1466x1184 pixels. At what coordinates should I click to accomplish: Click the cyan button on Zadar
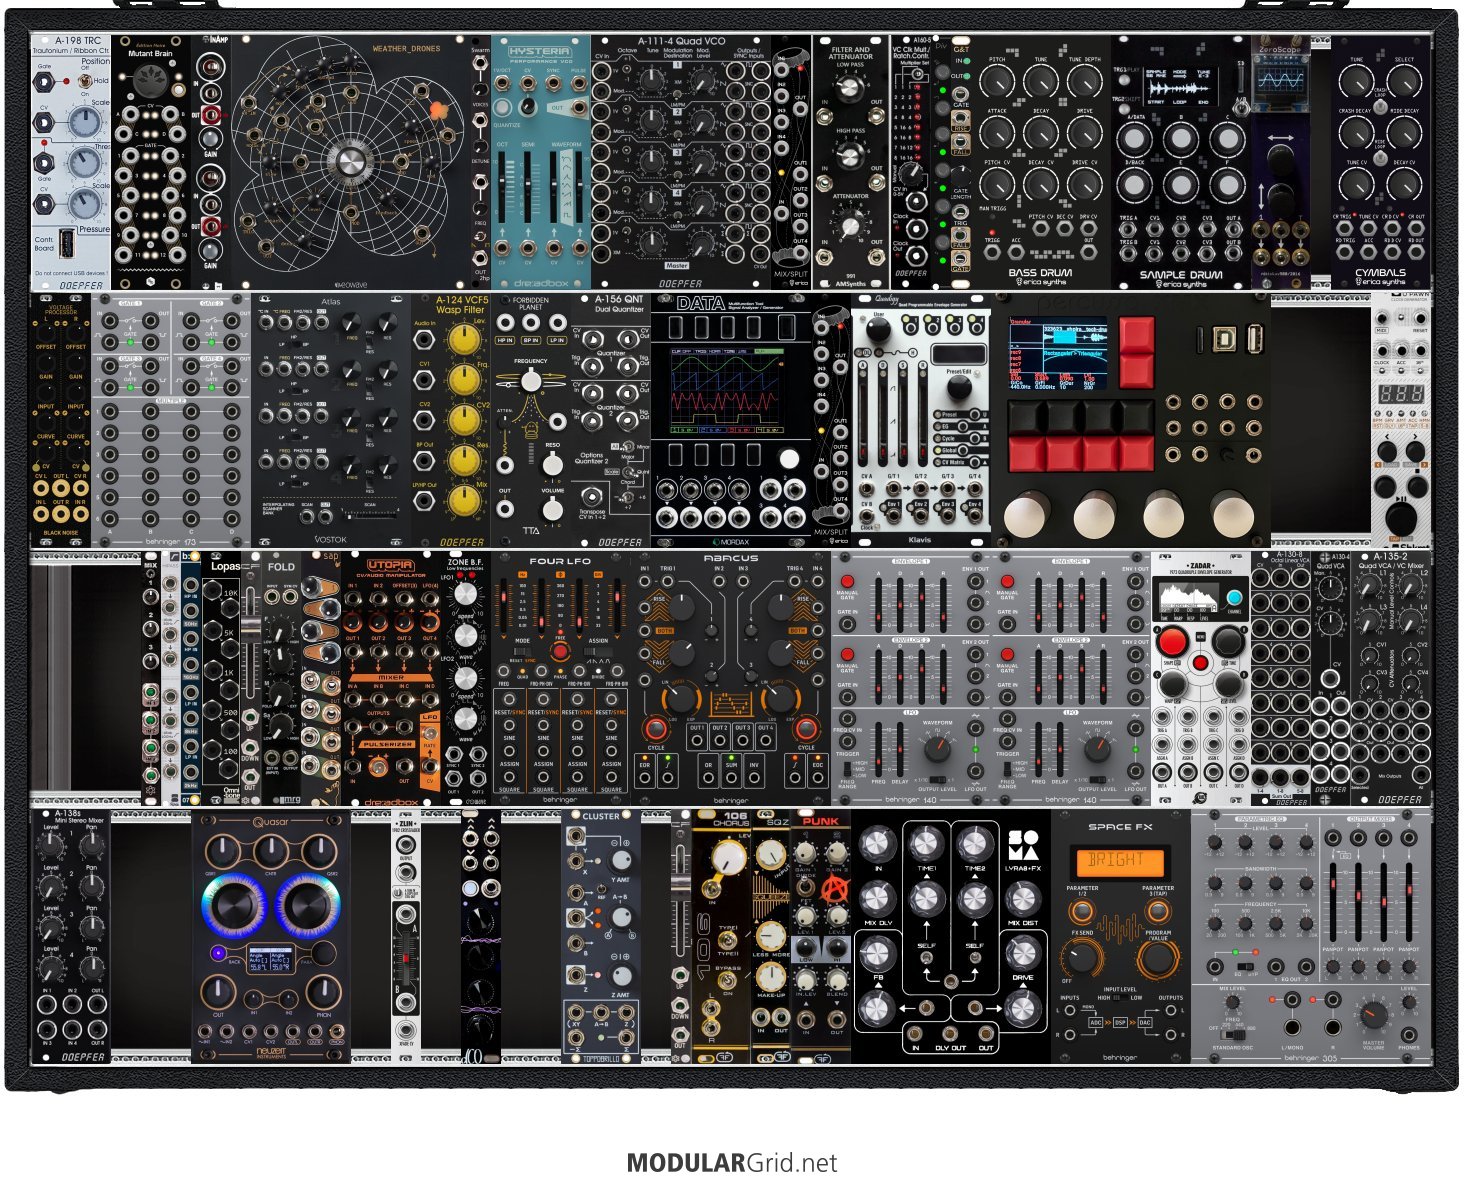tap(1233, 598)
